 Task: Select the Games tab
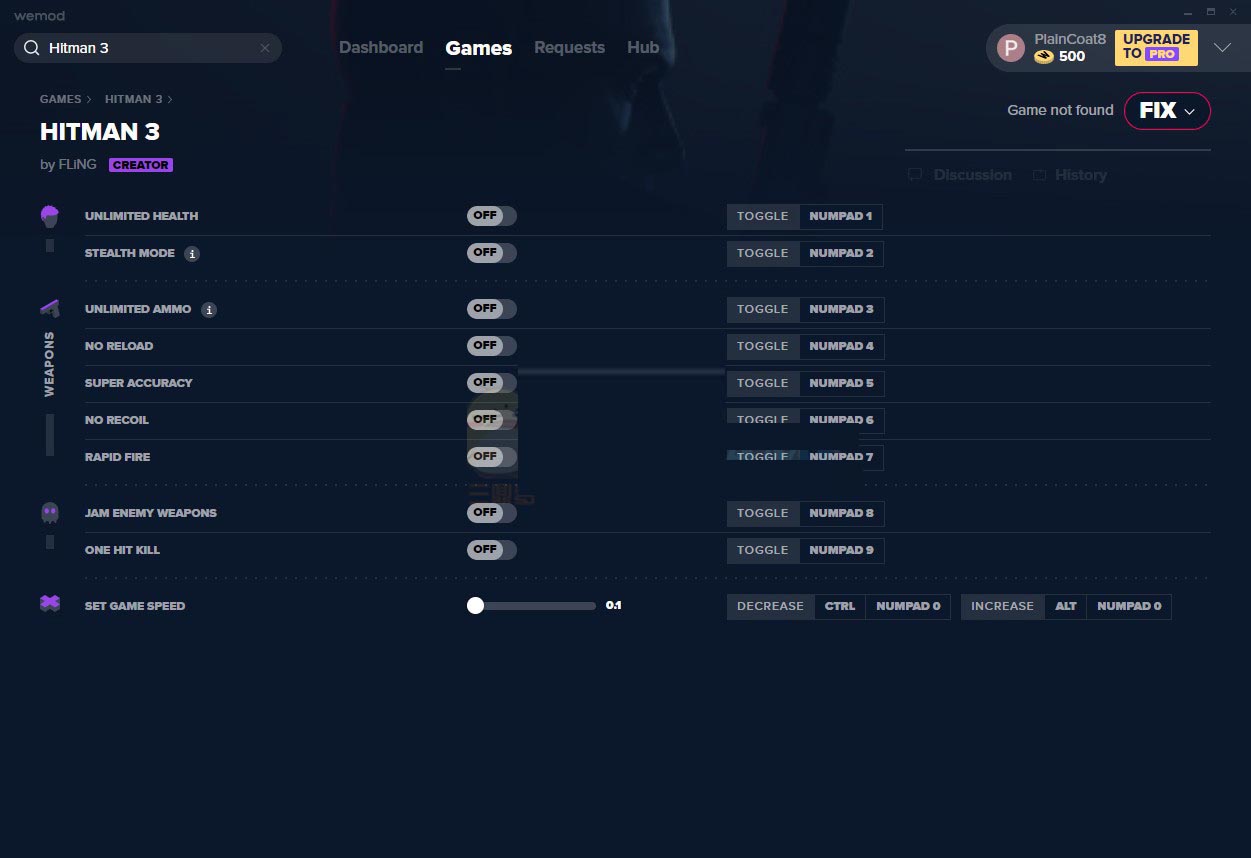(x=479, y=48)
